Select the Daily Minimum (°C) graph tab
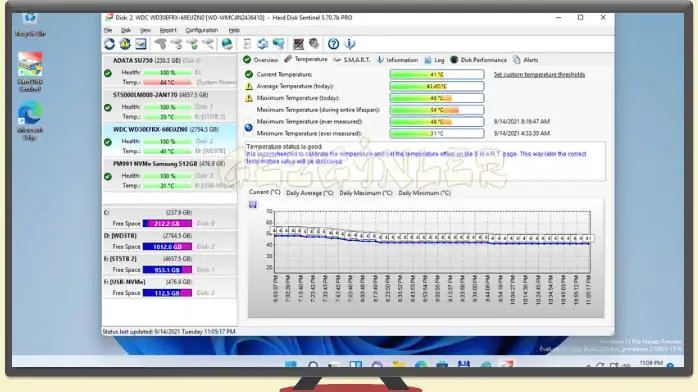This screenshot has height=392, width=698. 424,193
